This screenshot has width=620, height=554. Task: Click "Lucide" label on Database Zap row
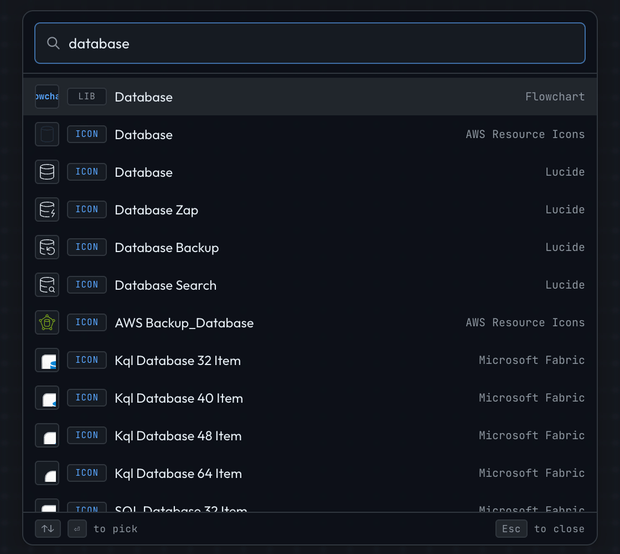point(565,209)
